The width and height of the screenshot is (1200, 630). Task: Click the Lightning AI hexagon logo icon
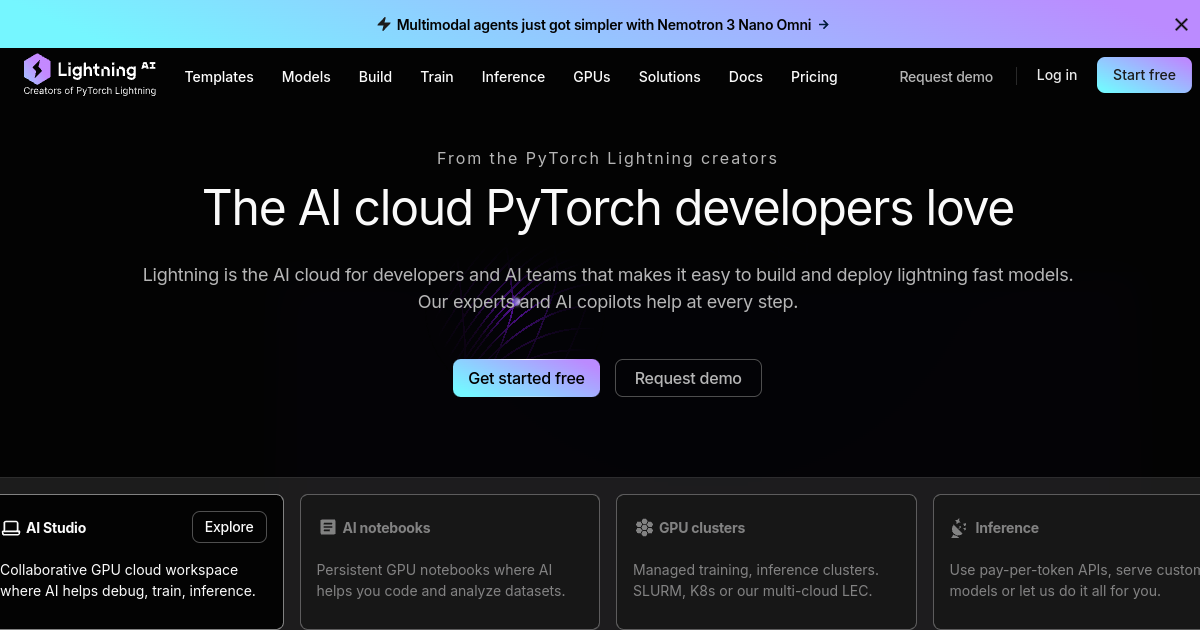pyautogui.click(x=37, y=69)
